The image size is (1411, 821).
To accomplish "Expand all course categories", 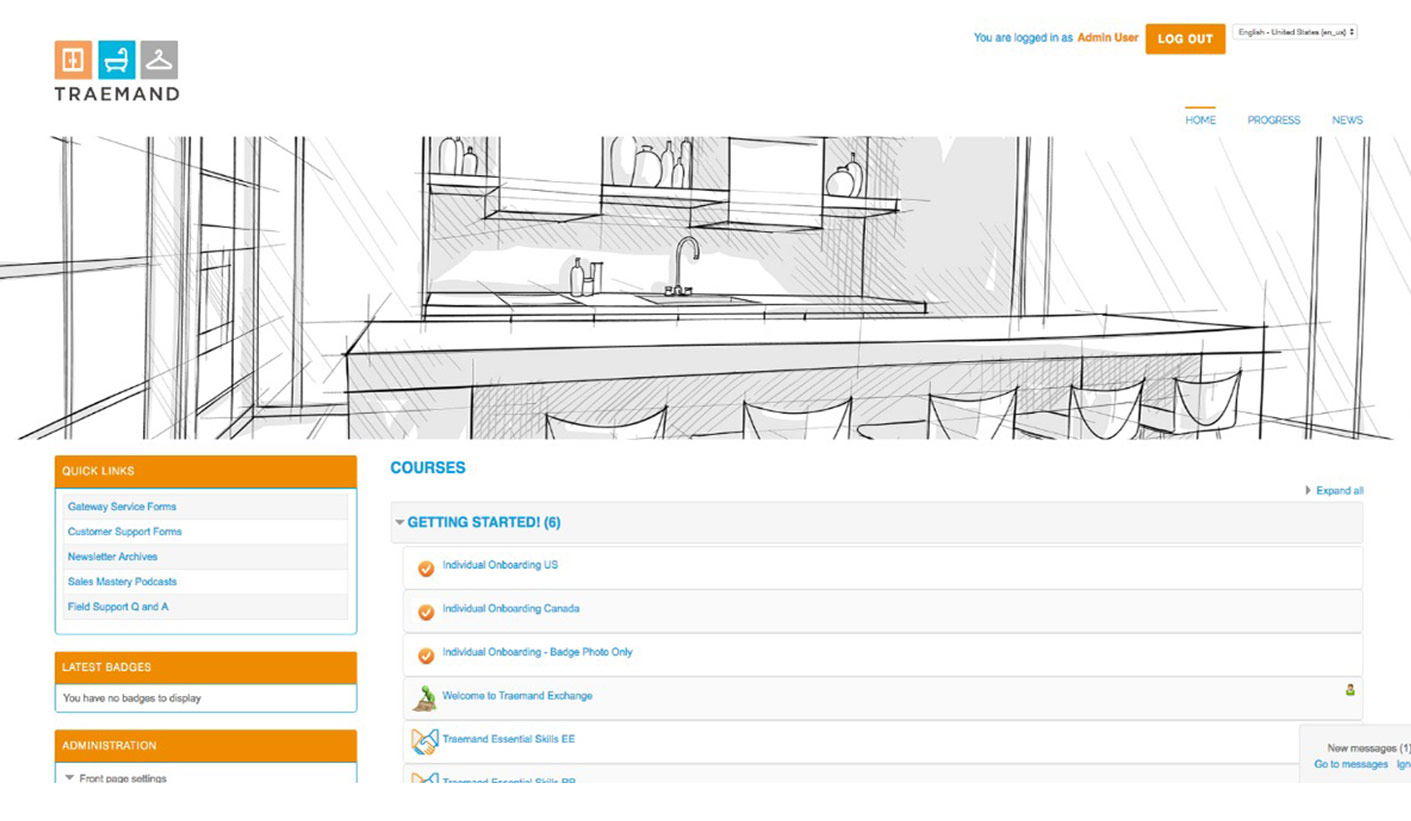I will point(1338,491).
